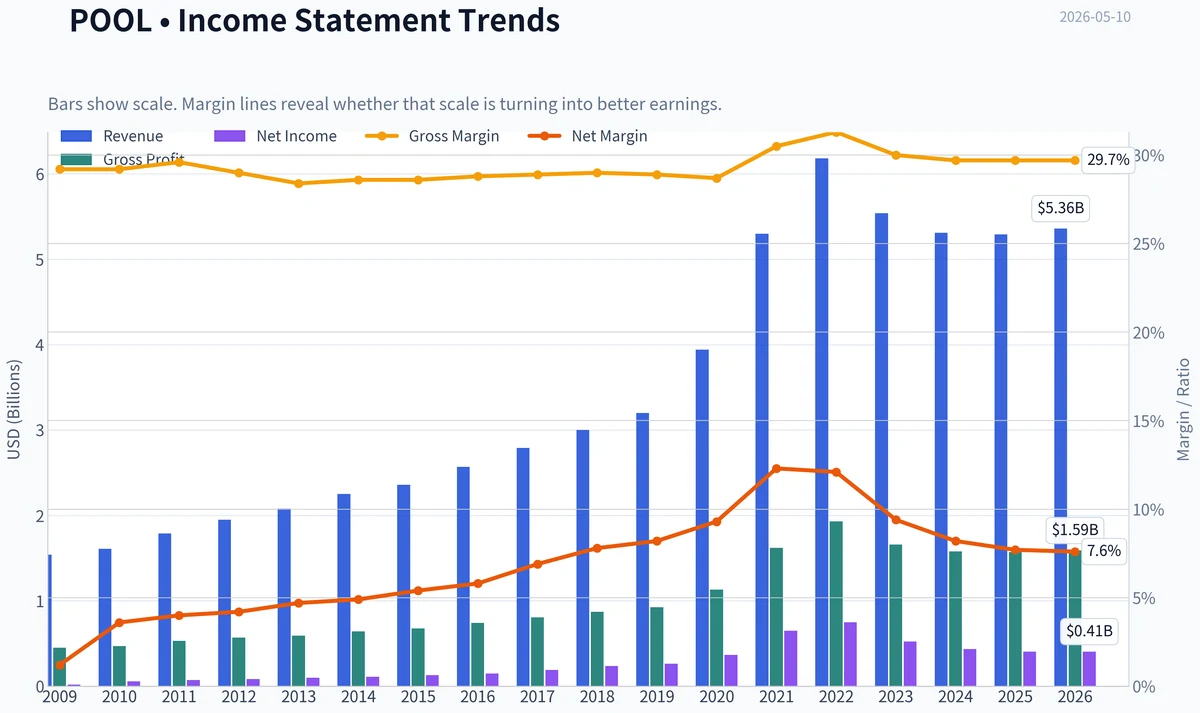
Task: Click the 2010 x-axis year label
Action: coord(119,696)
